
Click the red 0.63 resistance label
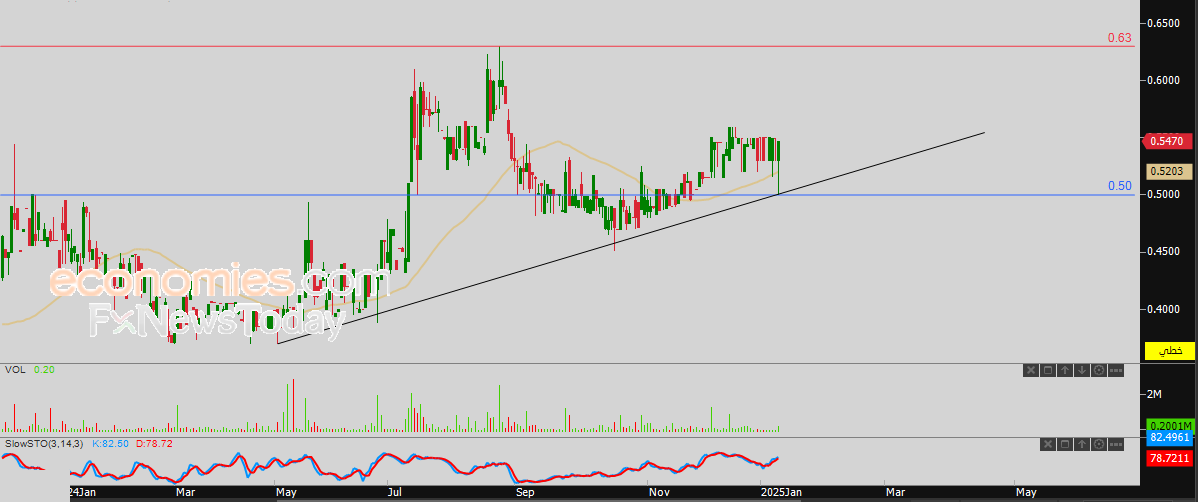point(1120,38)
